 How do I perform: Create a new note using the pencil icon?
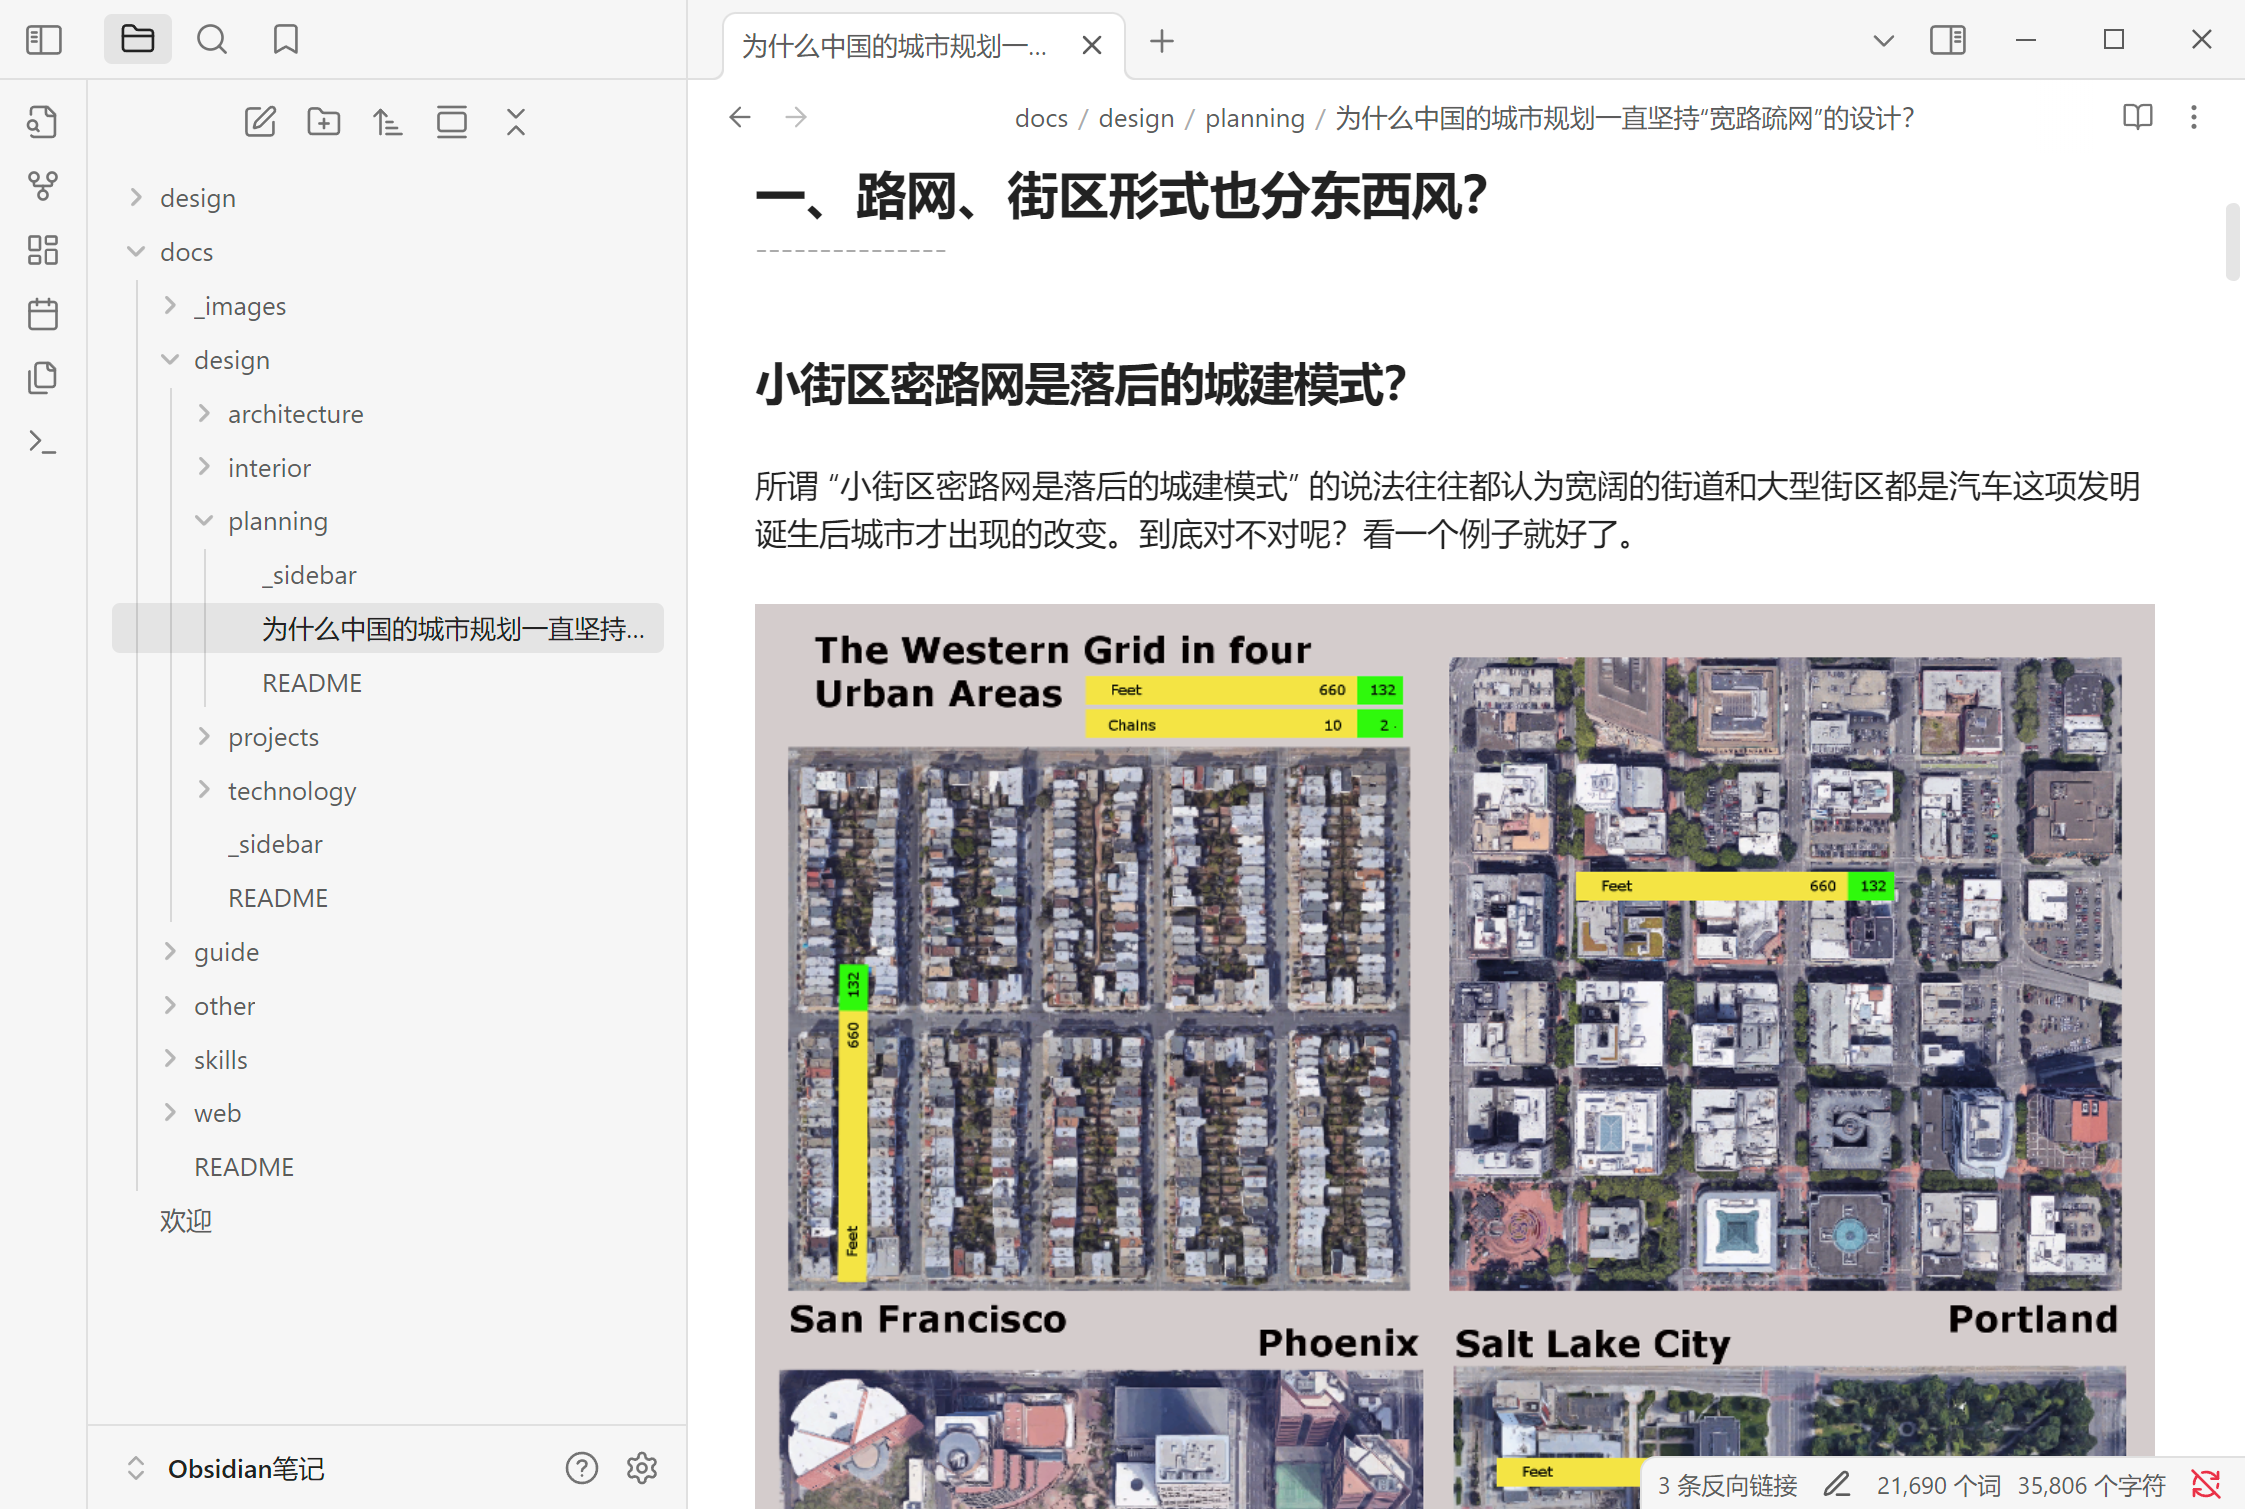260,121
